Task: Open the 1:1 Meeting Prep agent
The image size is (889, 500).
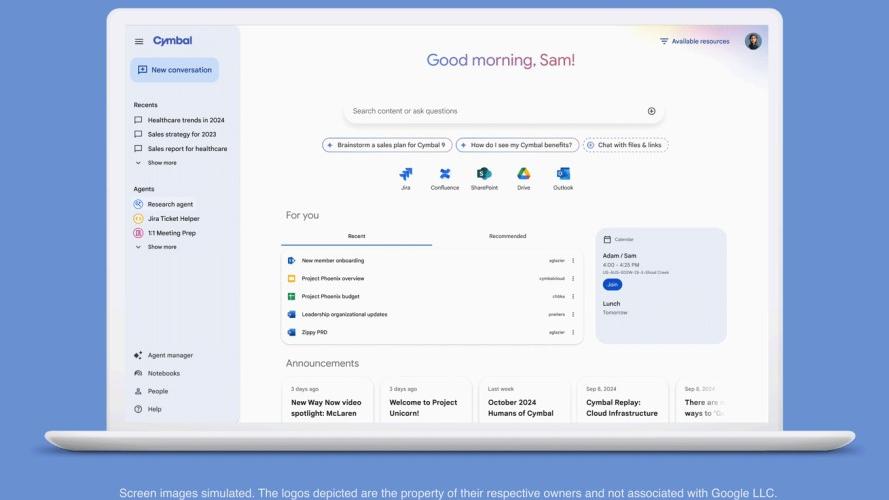Action: 164,233
